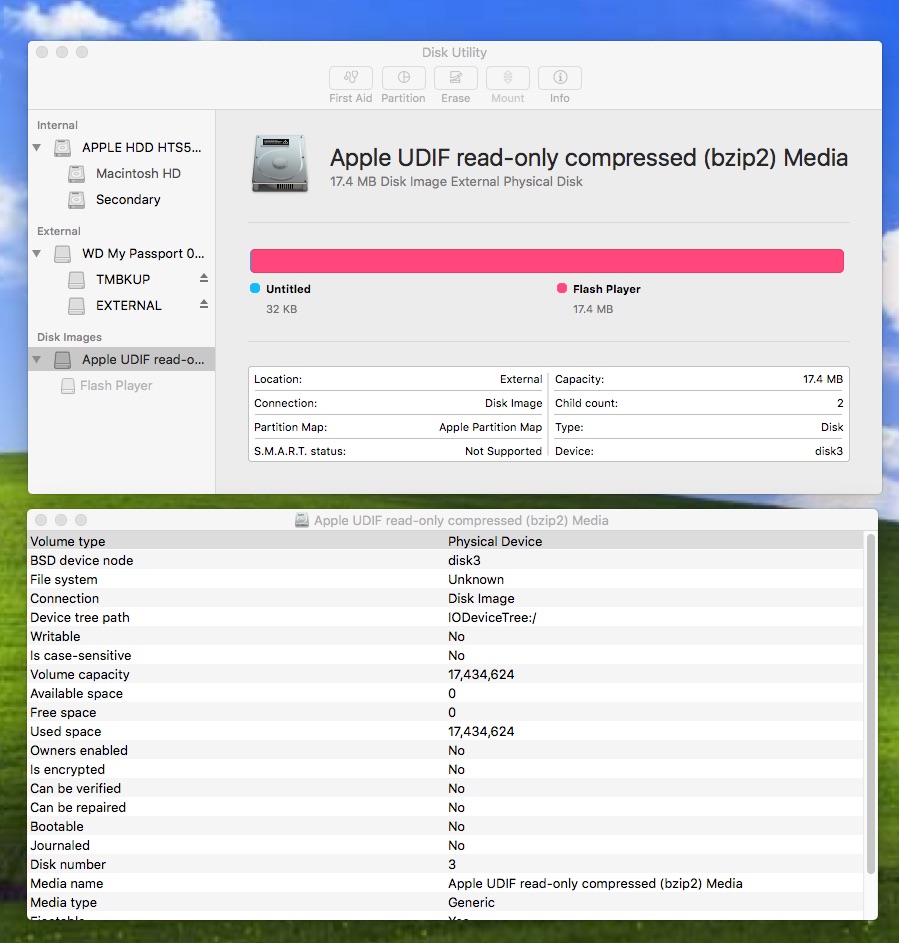Click the S.M.A.R.T. status Not Supported value

tap(503, 451)
